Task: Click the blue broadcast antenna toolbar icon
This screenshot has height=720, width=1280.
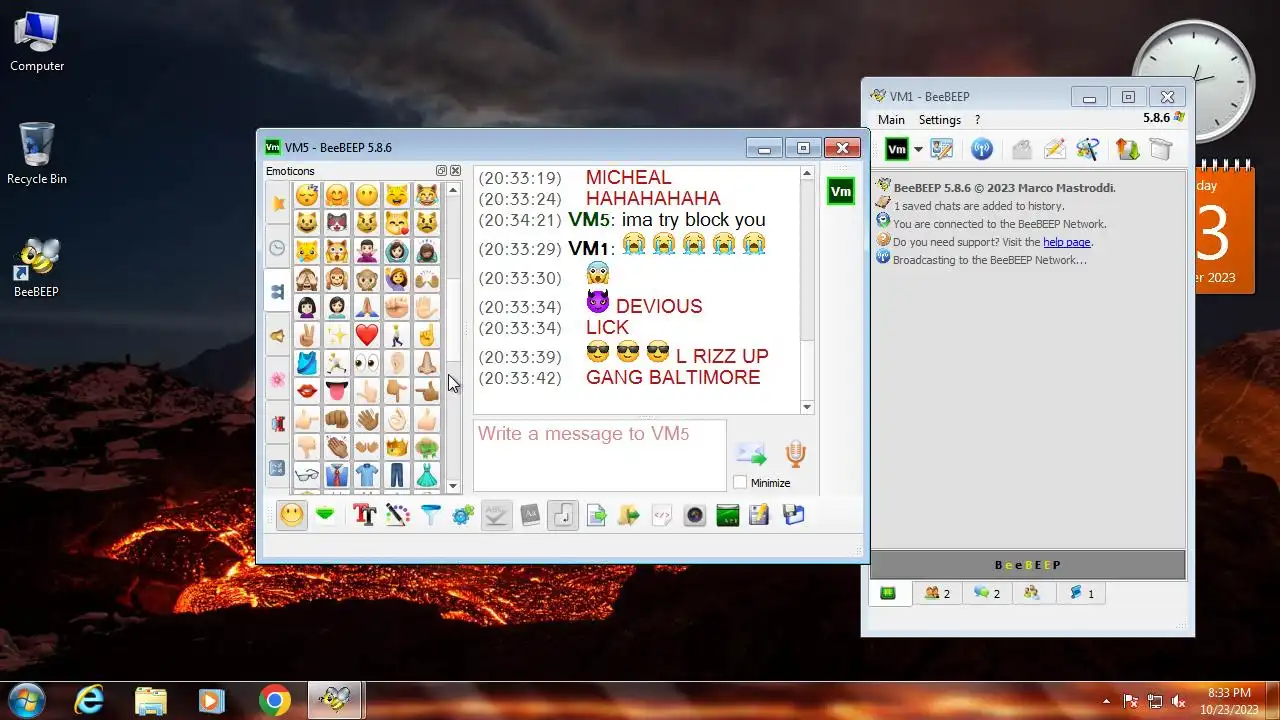Action: pyautogui.click(x=982, y=150)
